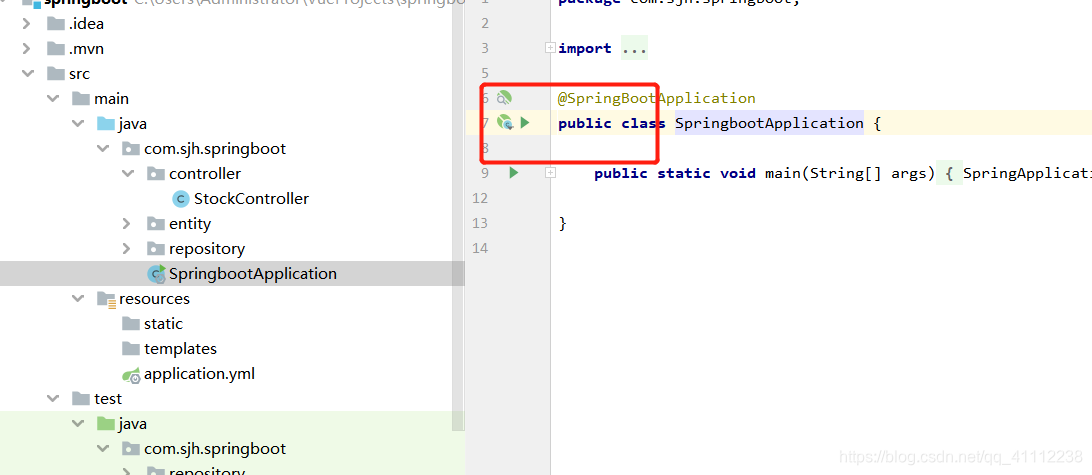Expand the folded import block
The height and width of the screenshot is (475, 1092).
click(x=550, y=48)
